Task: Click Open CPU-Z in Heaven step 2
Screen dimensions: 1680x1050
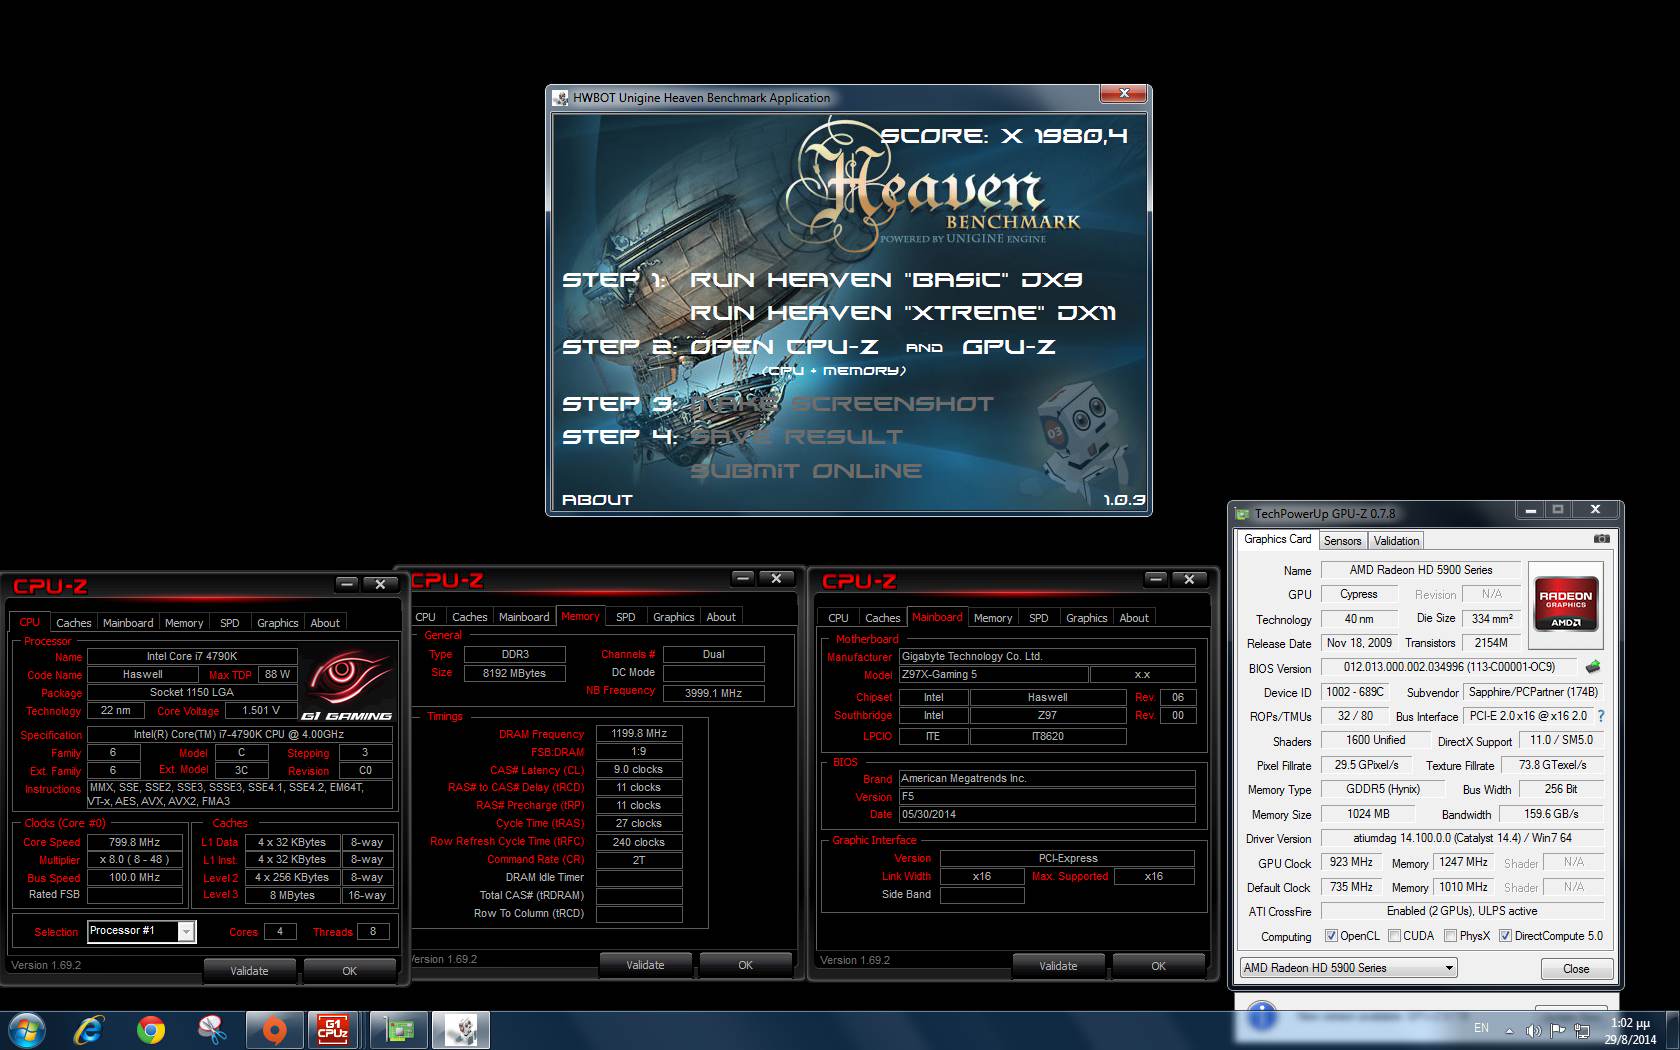Action: (x=784, y=347)
